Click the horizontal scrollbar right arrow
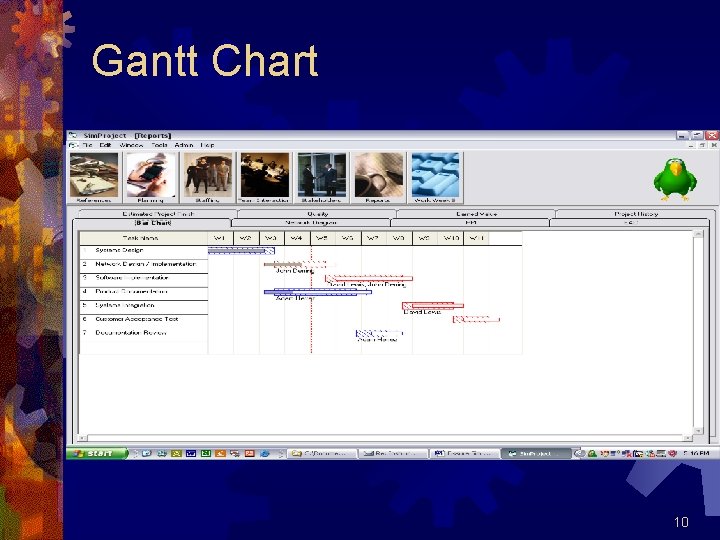 687,438
